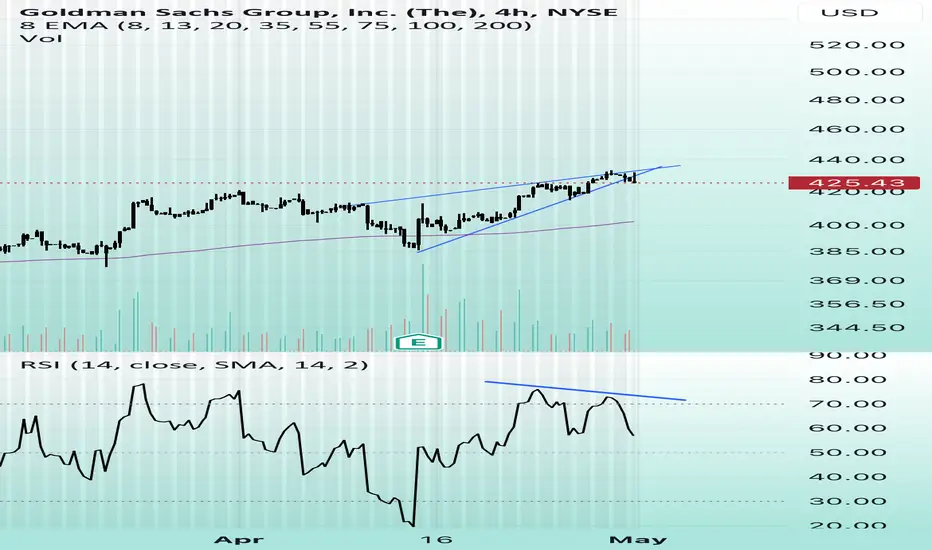Click the 480.00 price axis label
The width and height of the screenshot is (932, 550).
click(x=857, y=99)
